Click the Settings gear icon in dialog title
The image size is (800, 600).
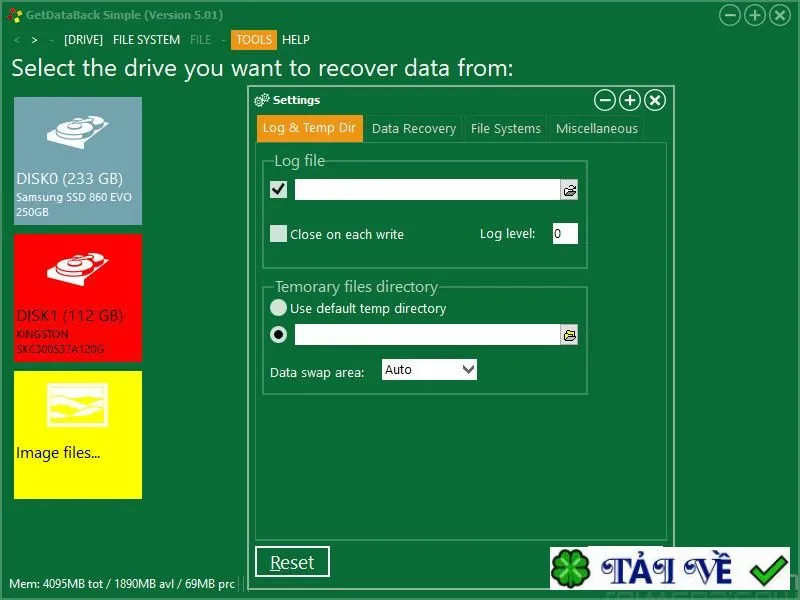tap(261, 100)
